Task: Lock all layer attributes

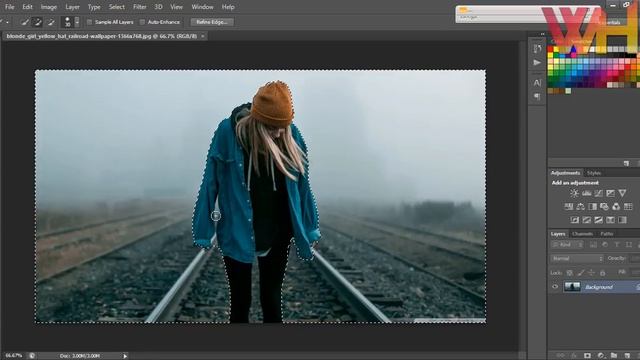Action: point(602,272)
